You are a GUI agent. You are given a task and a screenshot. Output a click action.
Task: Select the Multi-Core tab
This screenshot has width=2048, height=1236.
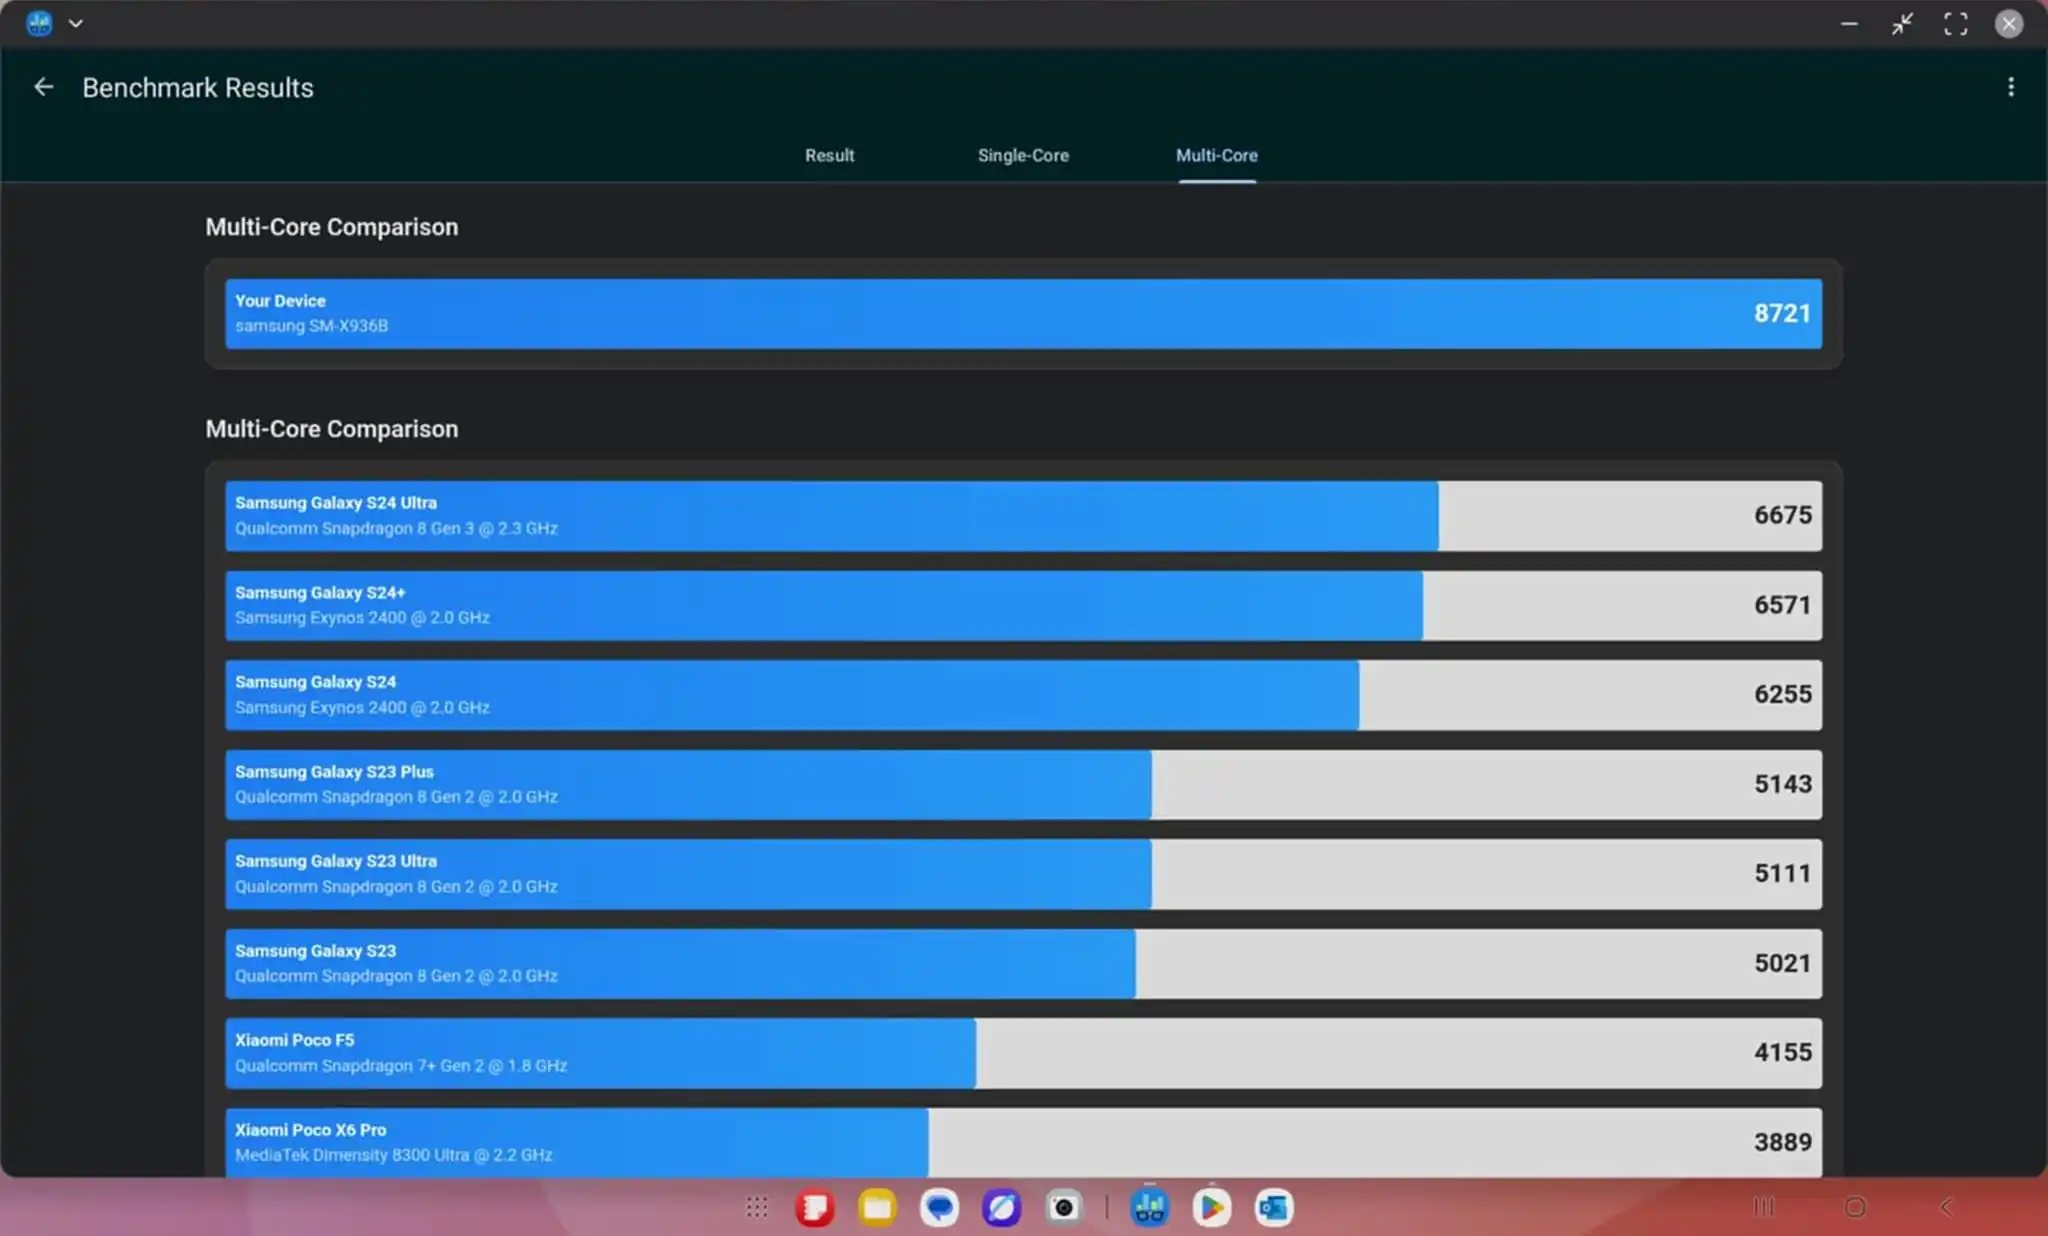point(1216,155)
